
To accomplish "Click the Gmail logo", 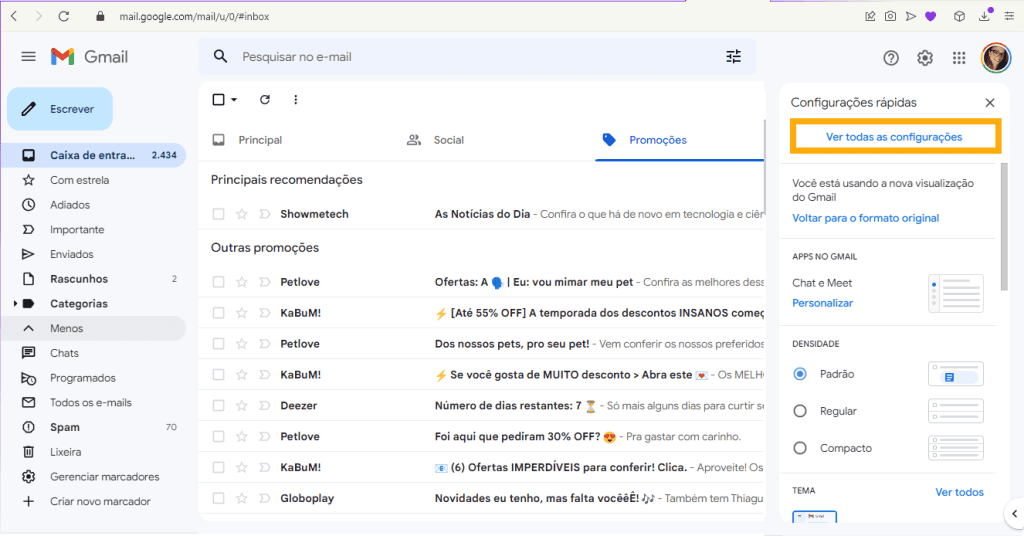I will click(x=89, y=57).
